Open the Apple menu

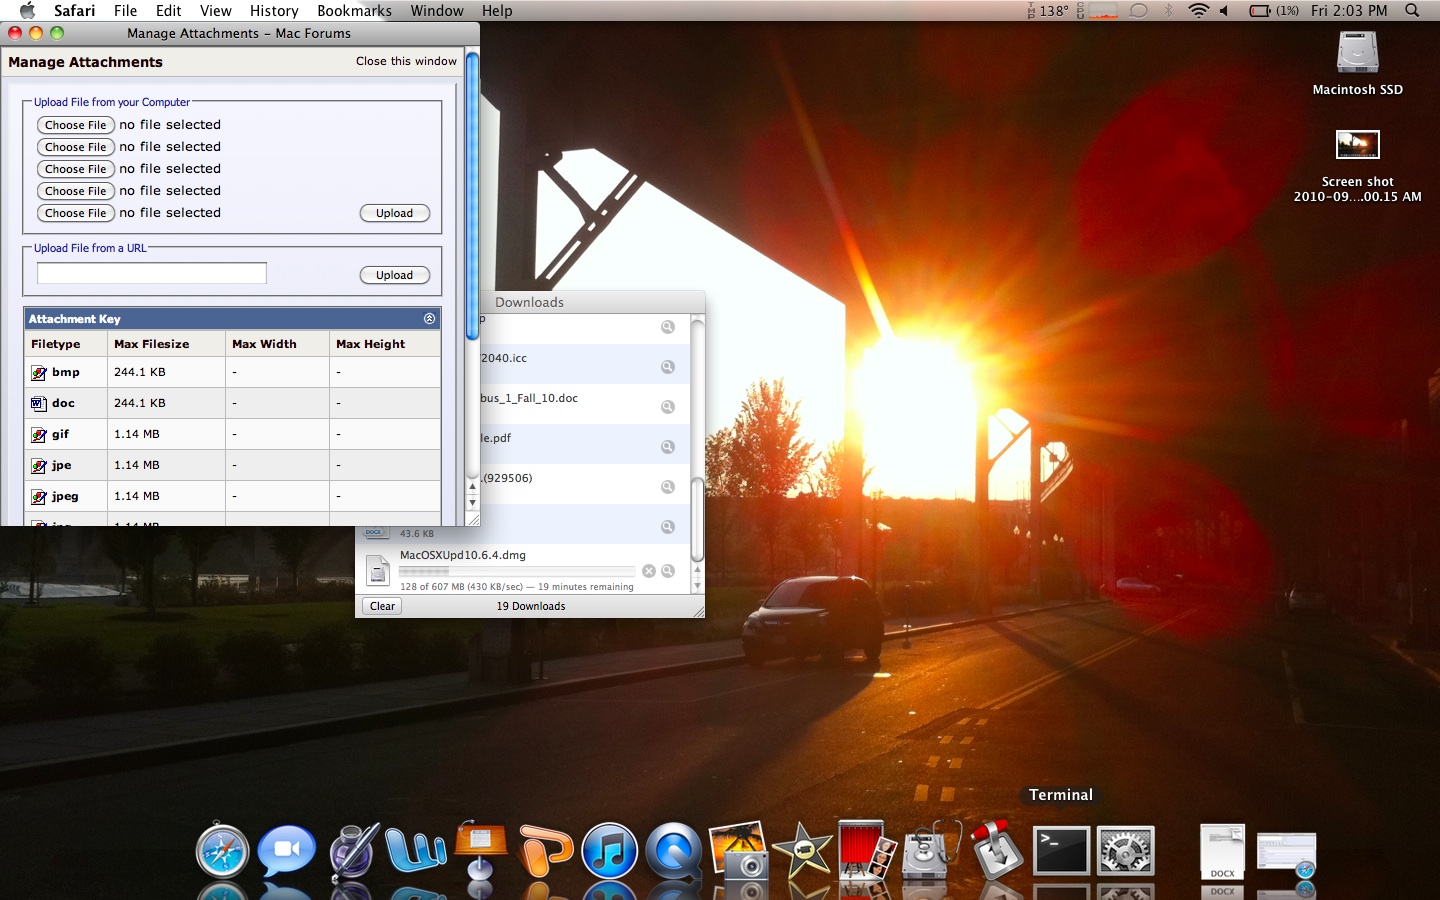point(27,11)
